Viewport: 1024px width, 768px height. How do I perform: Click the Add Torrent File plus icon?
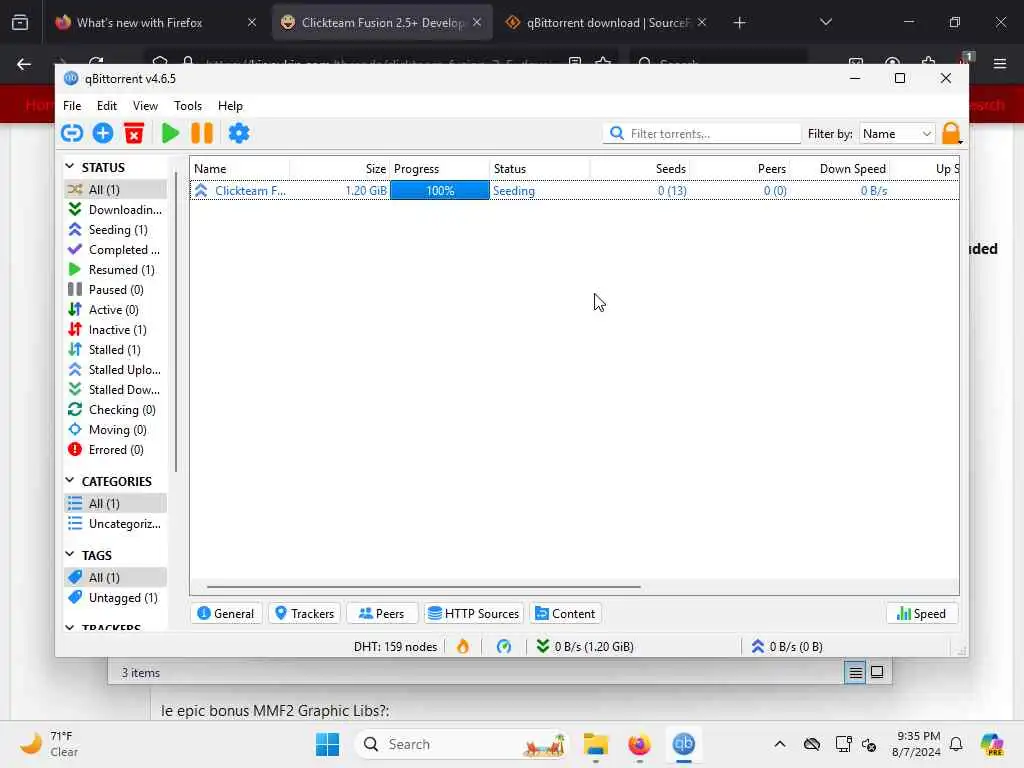click(103, 133)
